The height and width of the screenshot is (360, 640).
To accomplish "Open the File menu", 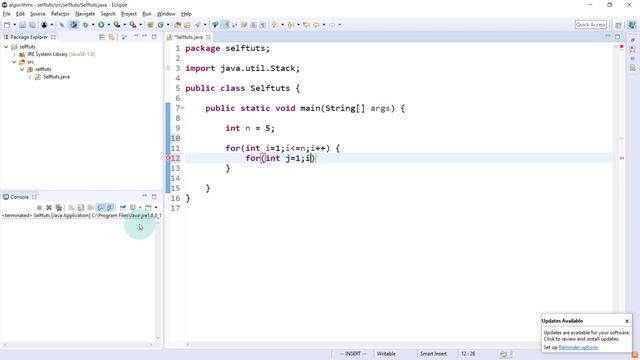I will pyautogui.click(x=7, y=14).
